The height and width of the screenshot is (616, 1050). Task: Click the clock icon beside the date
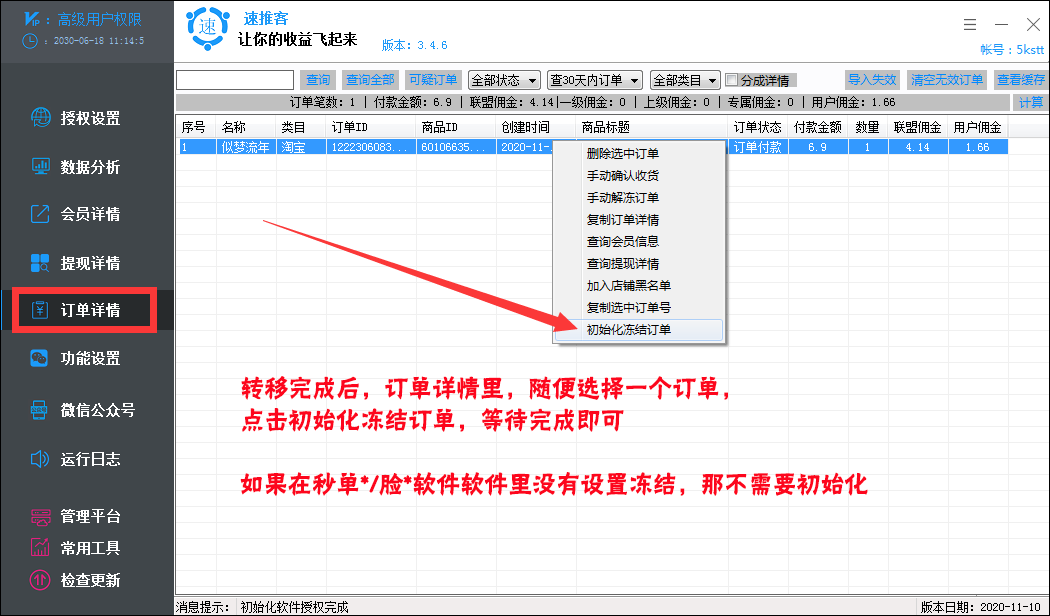[30, 40]
